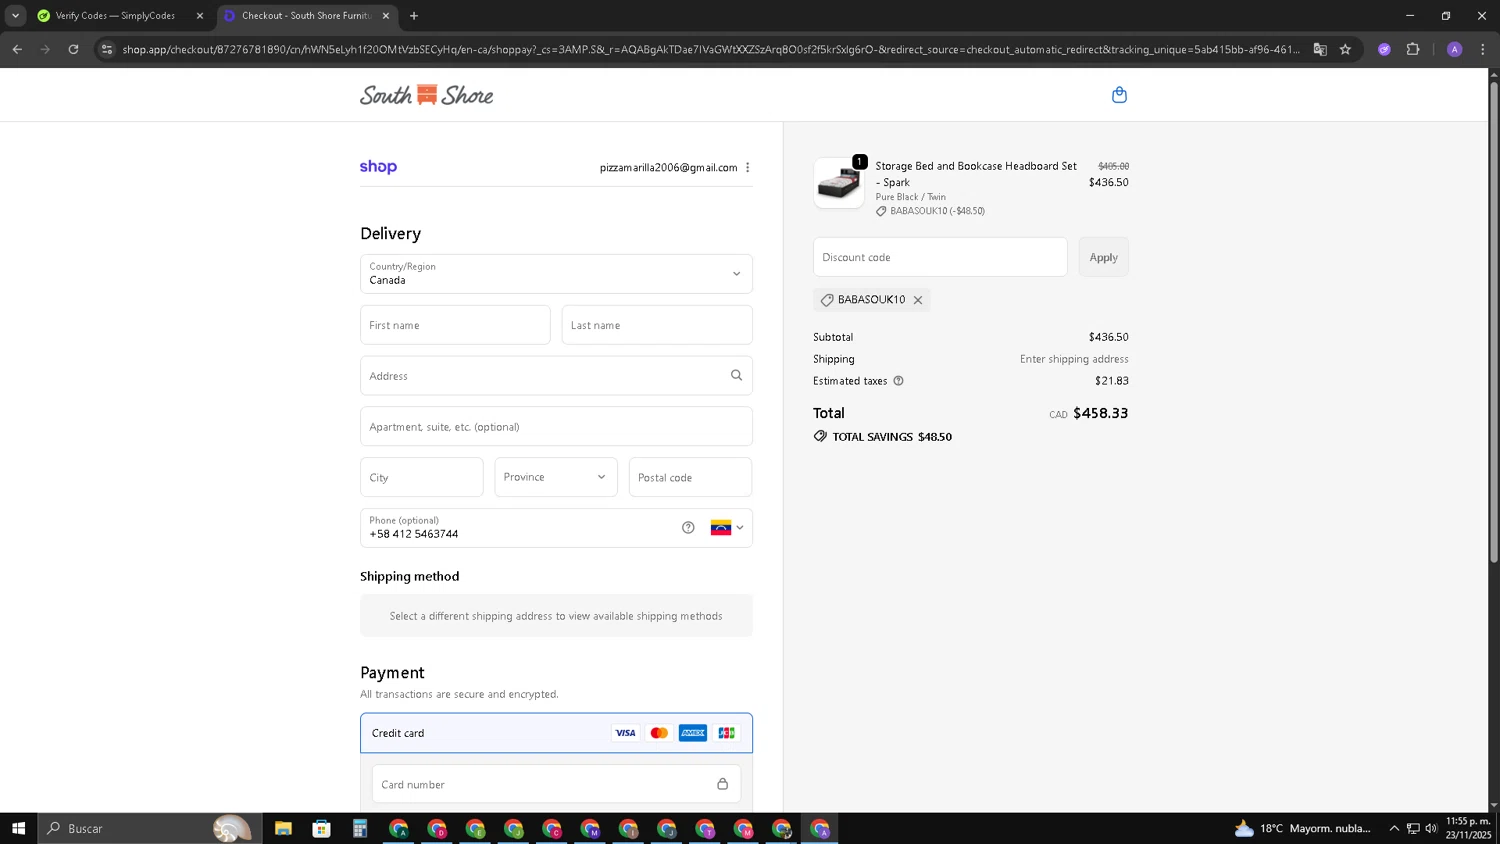Click the Mastercard logo
The height and width of the screenshot is (844, 1500).
(x=659, y=733)
